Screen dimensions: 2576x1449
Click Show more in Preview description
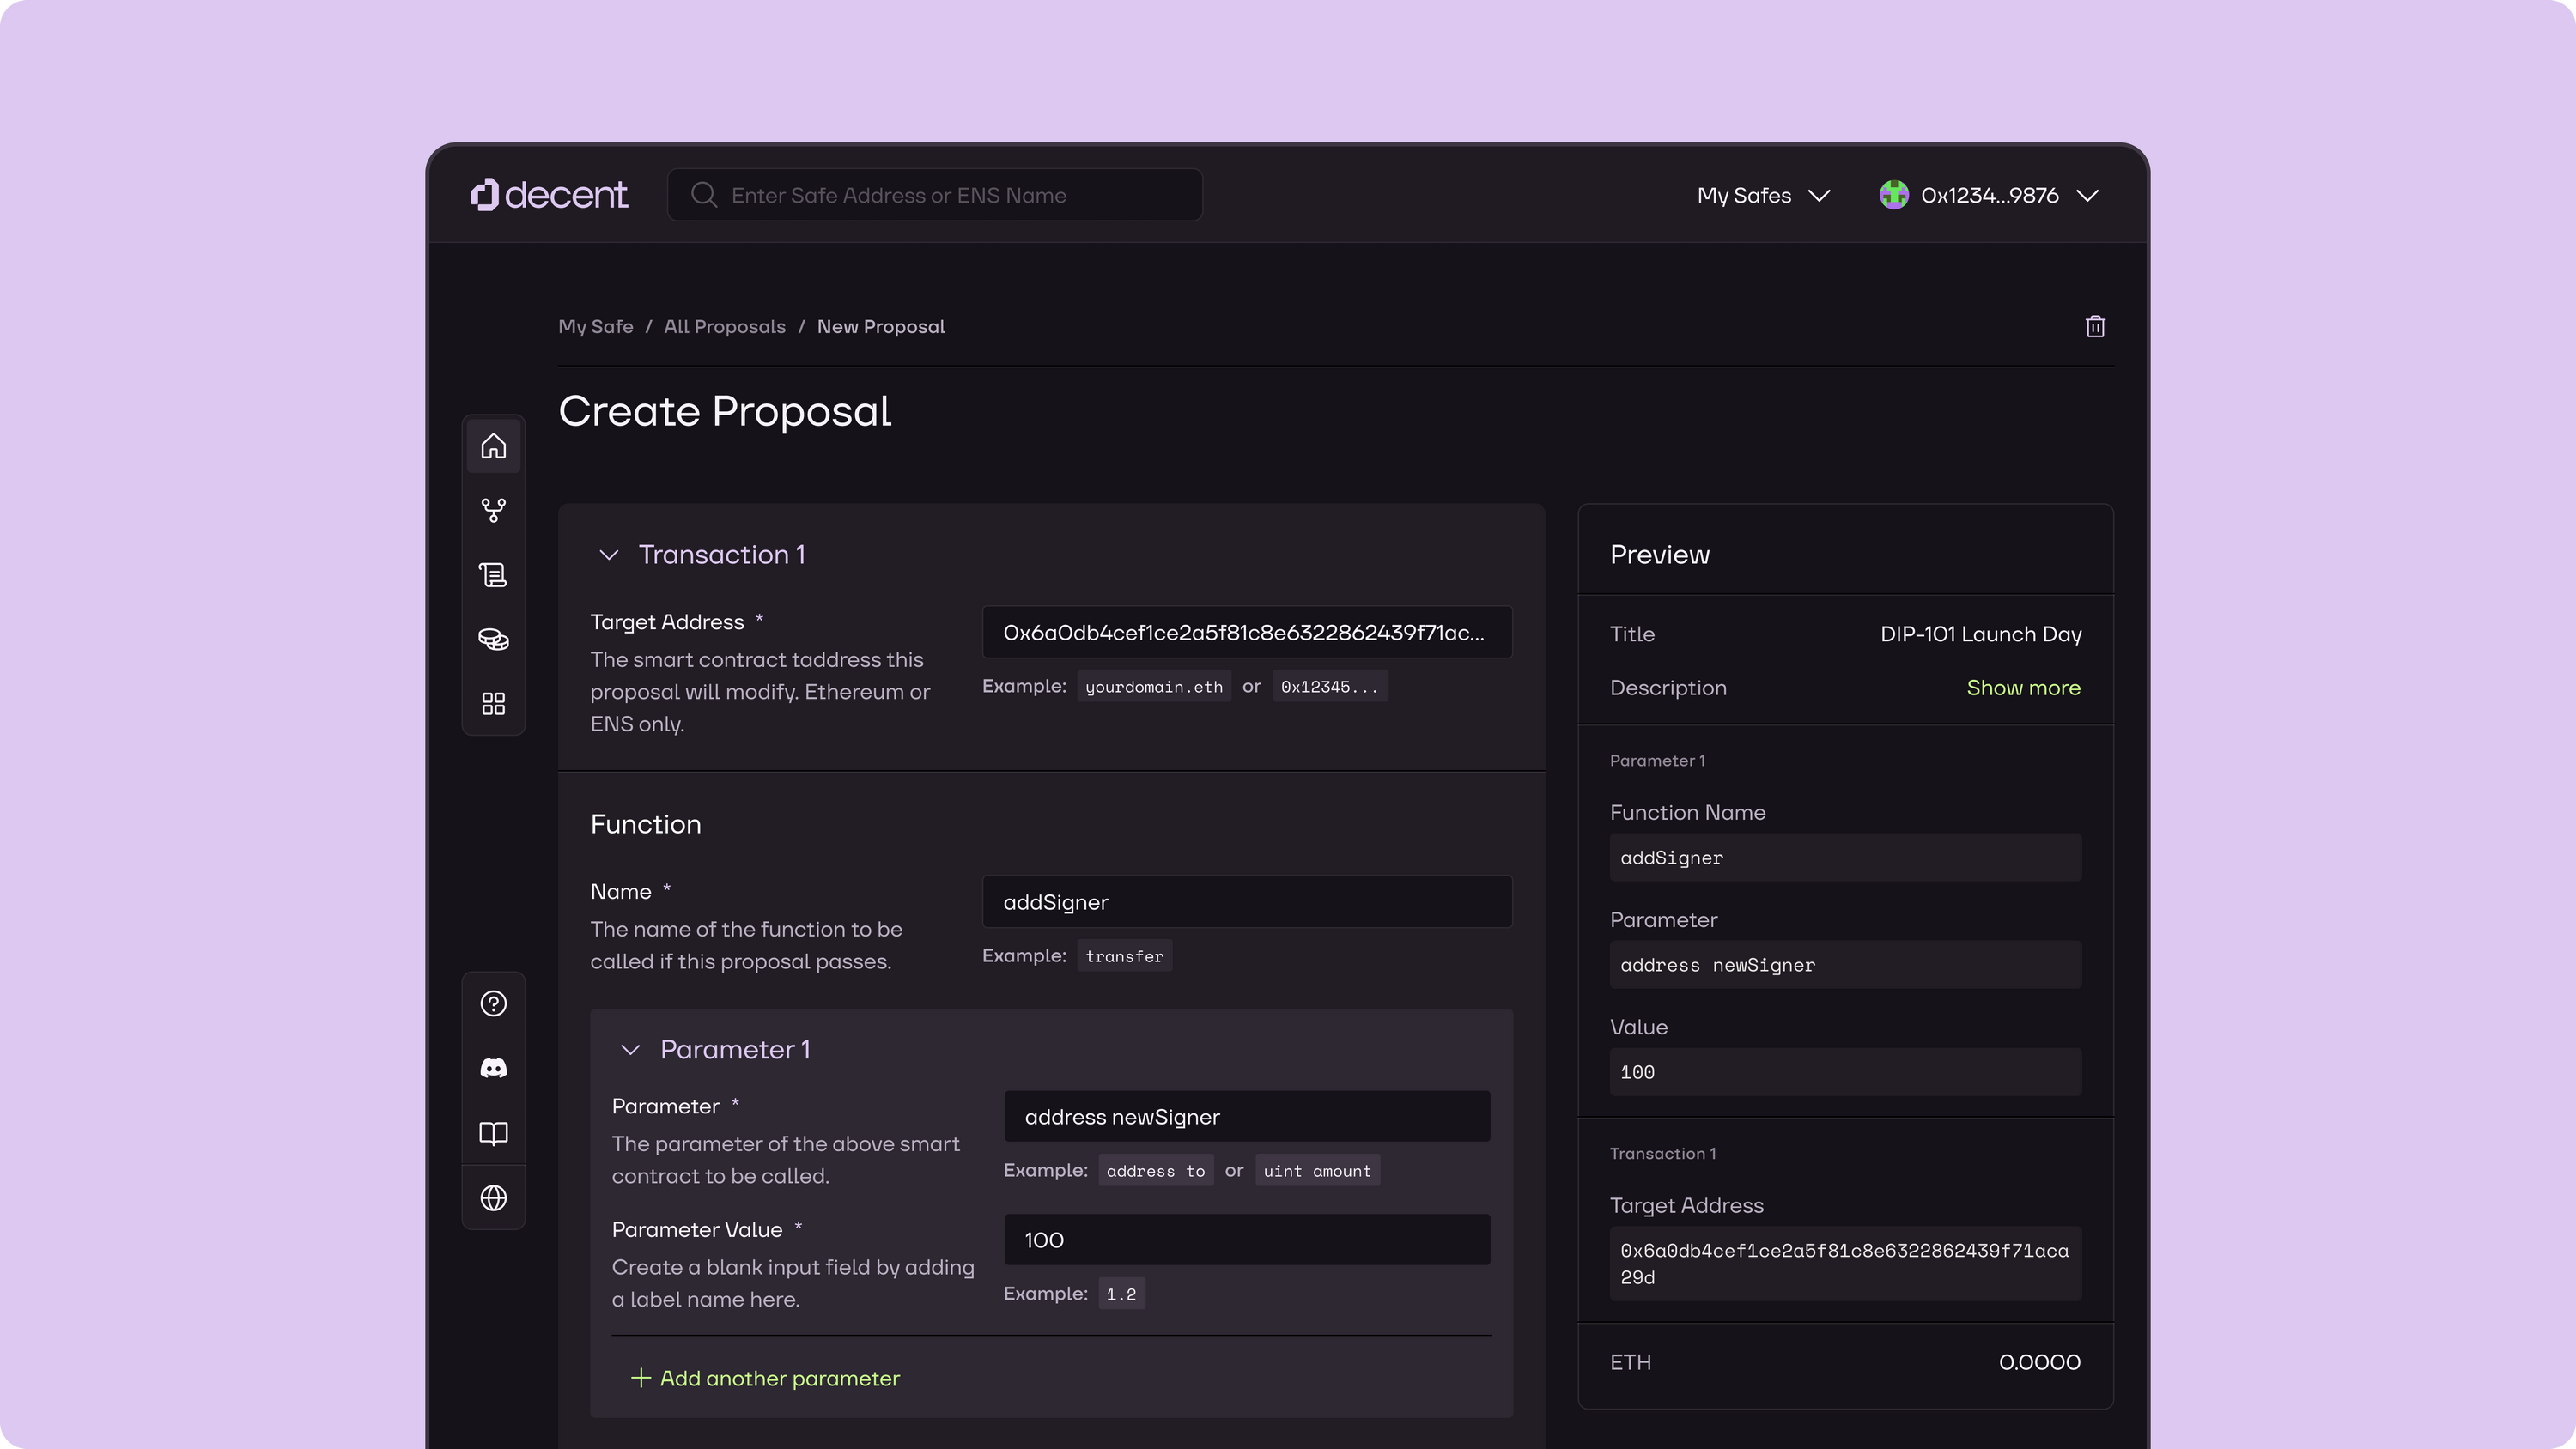click(2022, 688)
